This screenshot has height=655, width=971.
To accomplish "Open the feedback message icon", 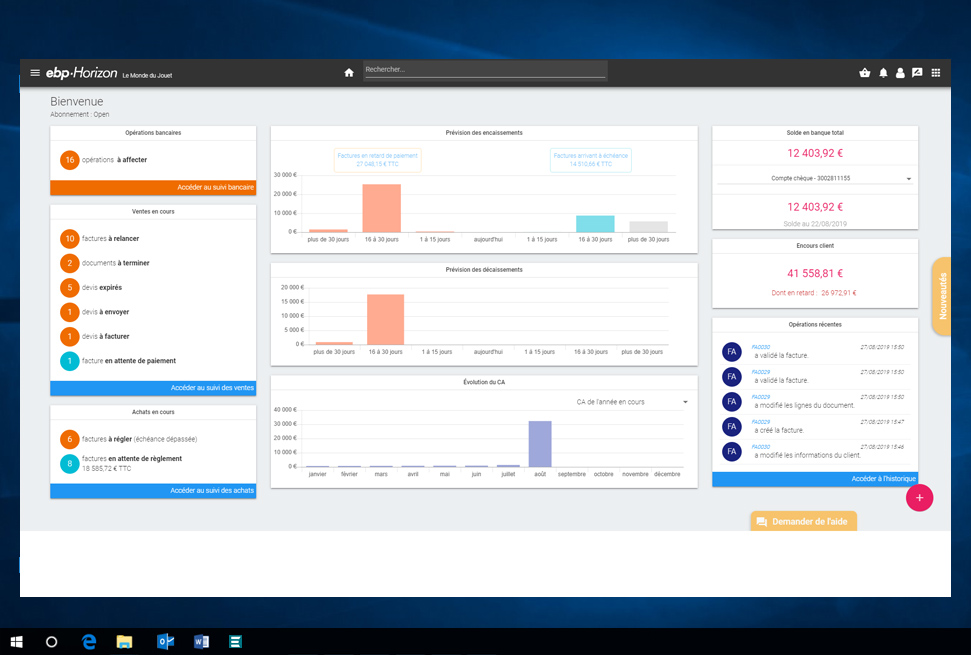I will 917,72.
